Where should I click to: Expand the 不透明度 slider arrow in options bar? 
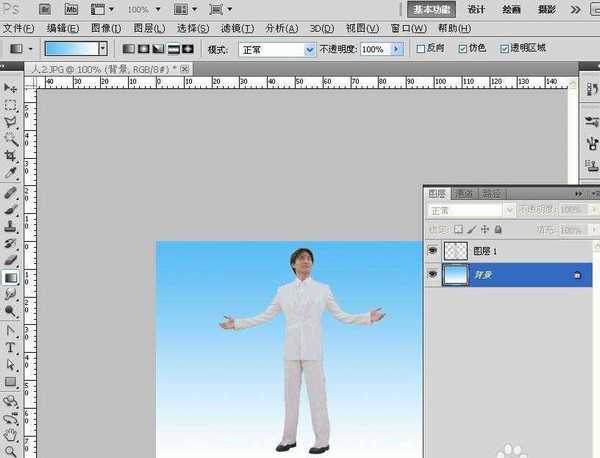coord(396,48)
